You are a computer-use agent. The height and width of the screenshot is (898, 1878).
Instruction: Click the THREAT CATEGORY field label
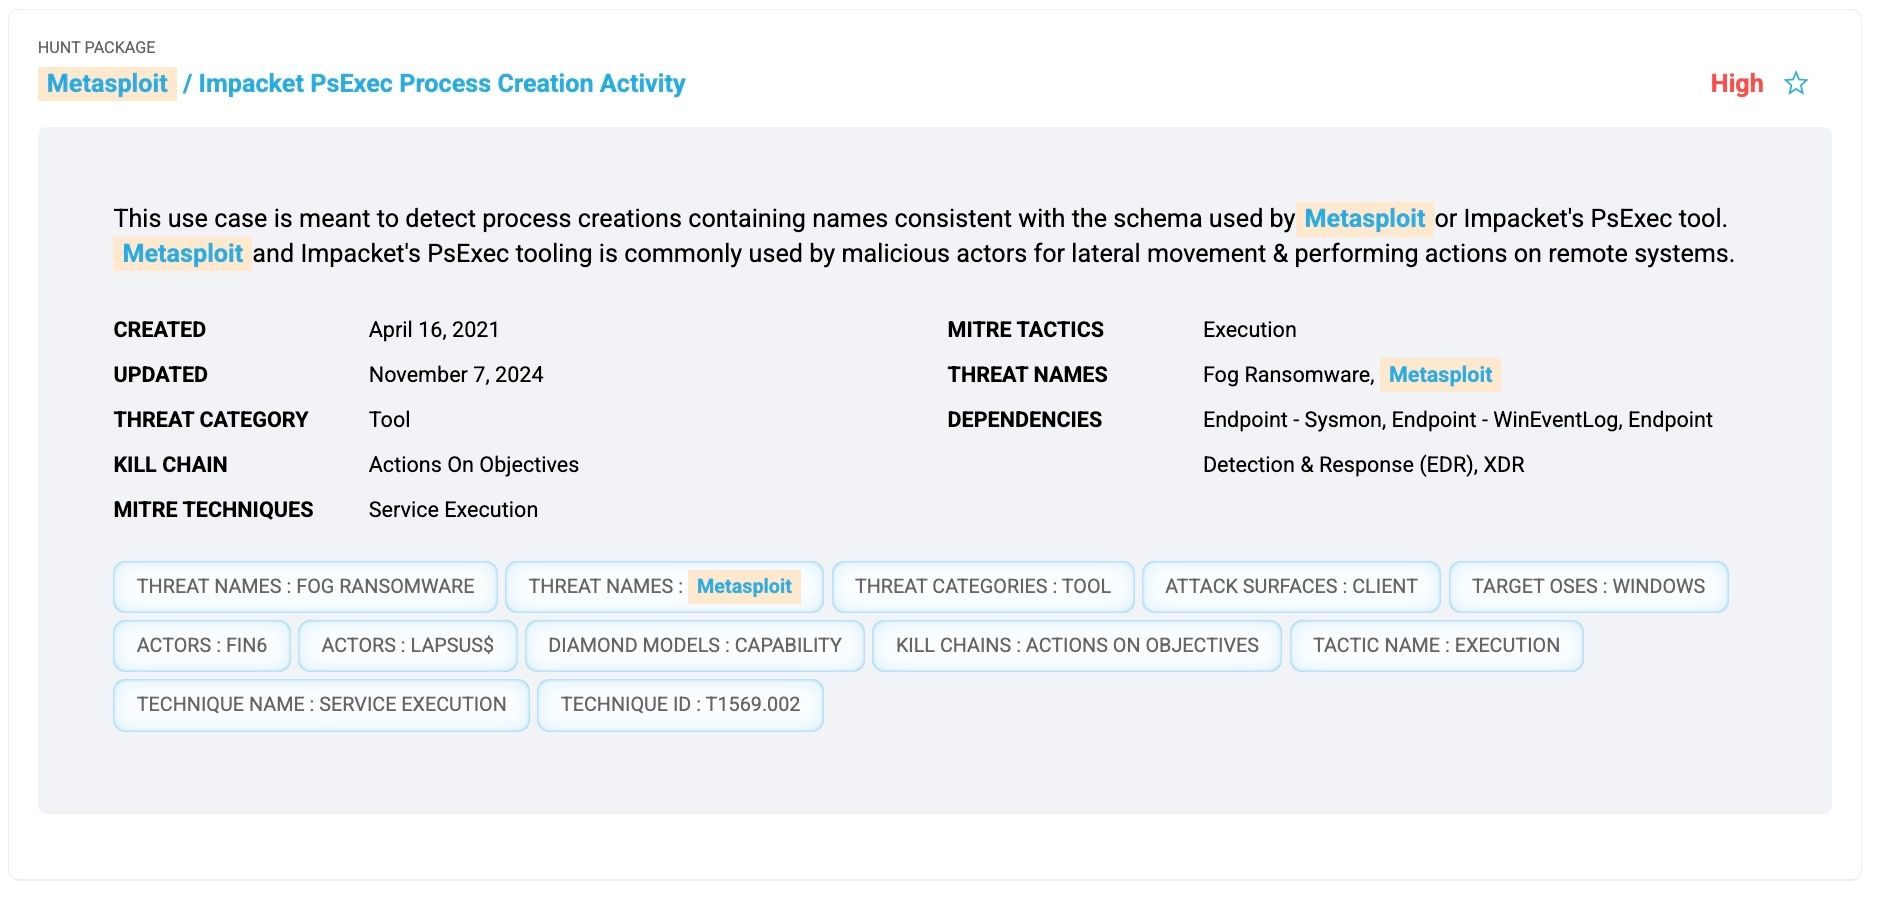tap(211, 420)
